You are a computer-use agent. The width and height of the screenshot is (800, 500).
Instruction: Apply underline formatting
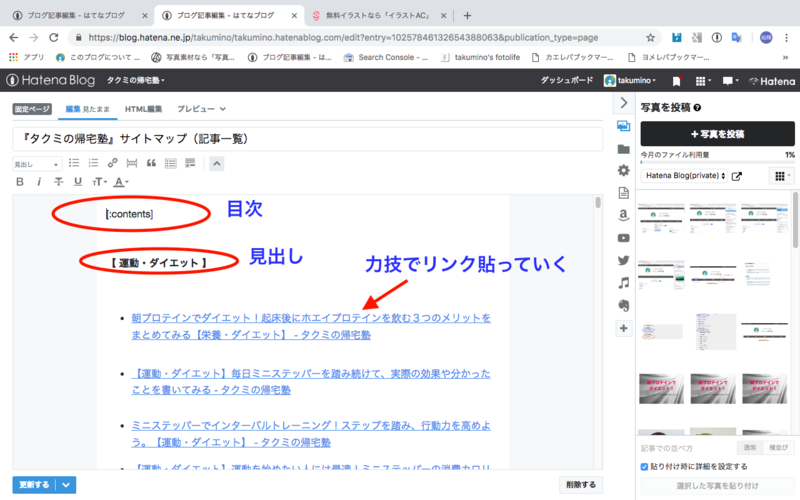(x=78, y=182)
